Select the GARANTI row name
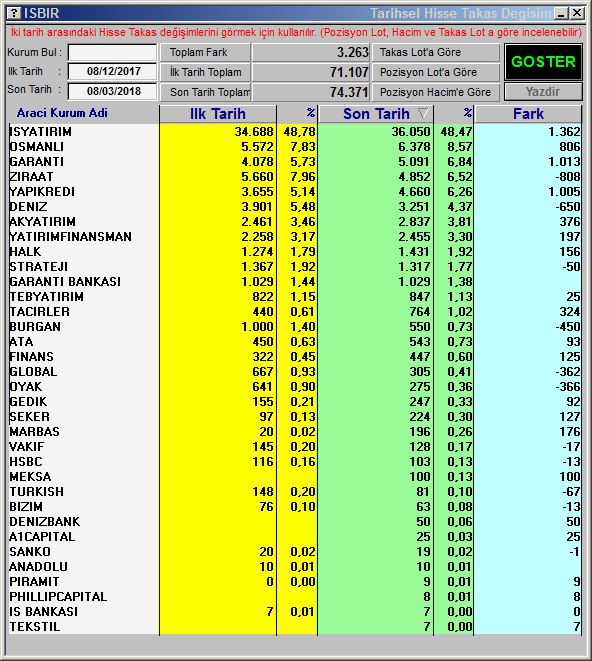The width and height of the screenshot is (592, 661). pos(37,161)
